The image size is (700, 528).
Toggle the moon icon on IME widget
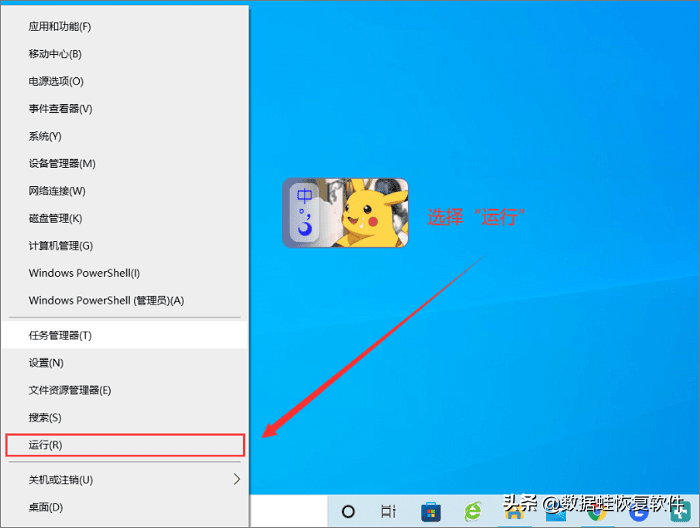click(x=305, y=229)
